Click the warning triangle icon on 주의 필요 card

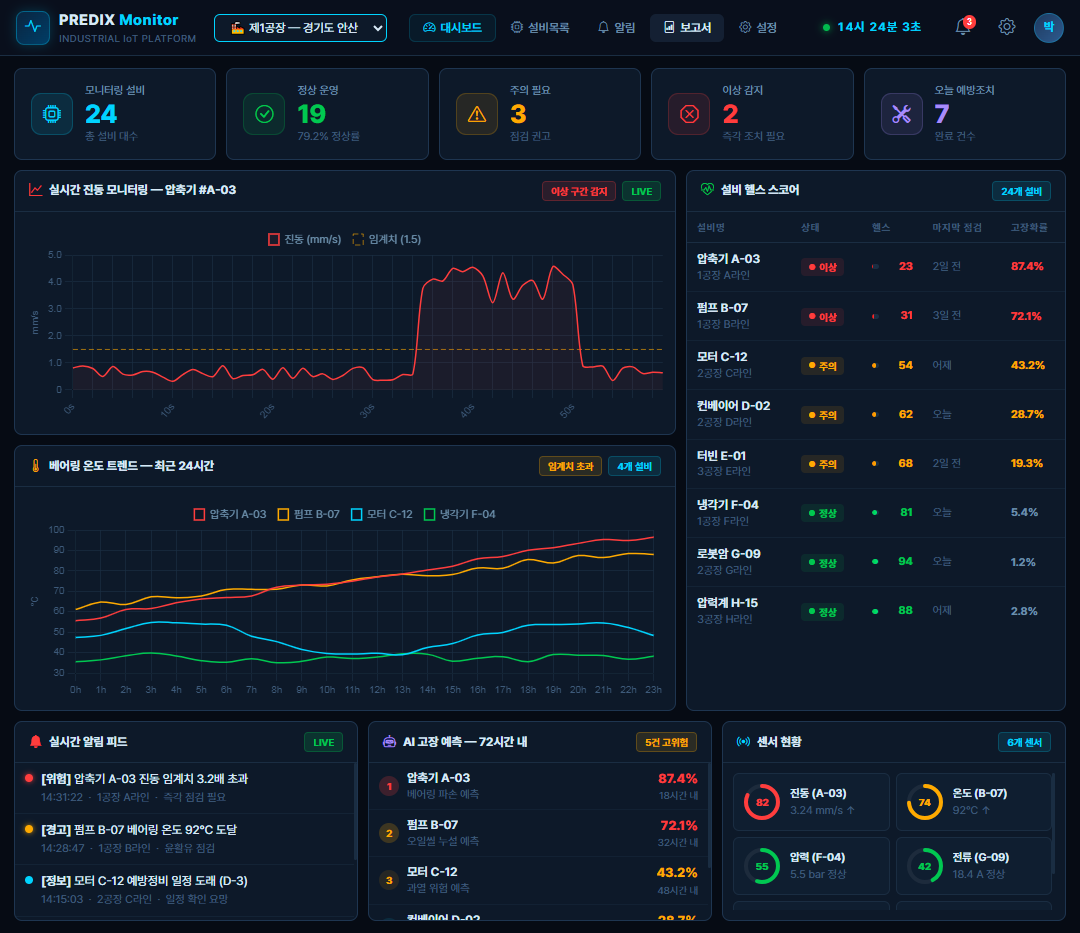477,114
